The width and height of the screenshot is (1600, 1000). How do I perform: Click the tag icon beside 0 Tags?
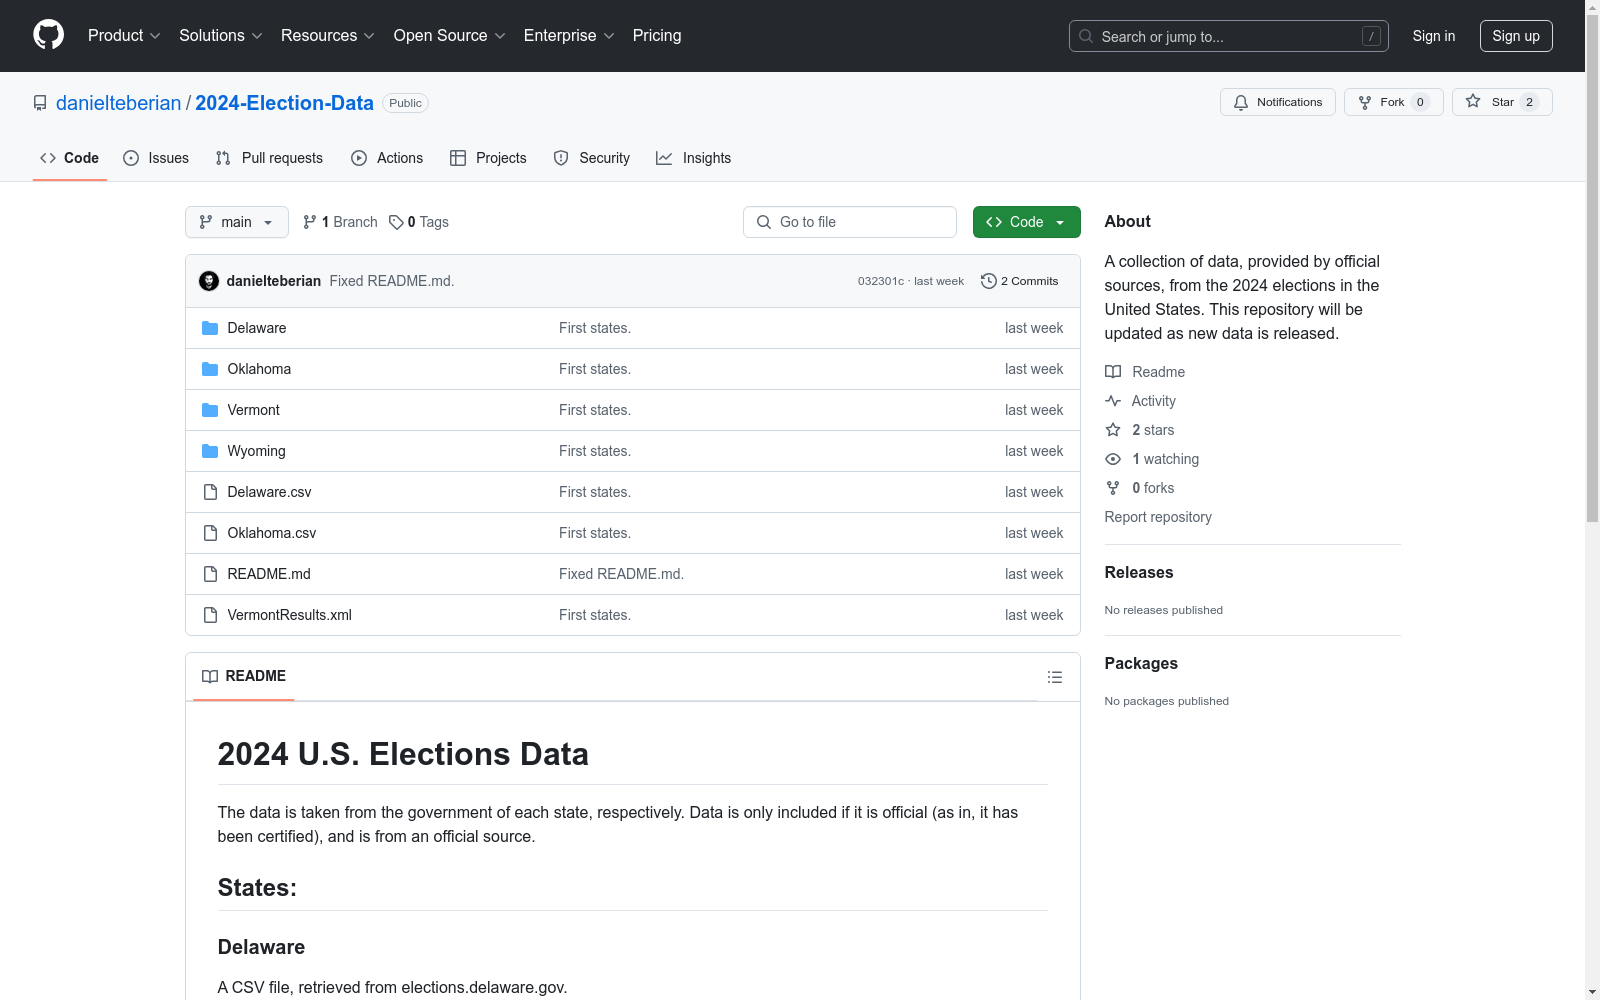[396, 222]
